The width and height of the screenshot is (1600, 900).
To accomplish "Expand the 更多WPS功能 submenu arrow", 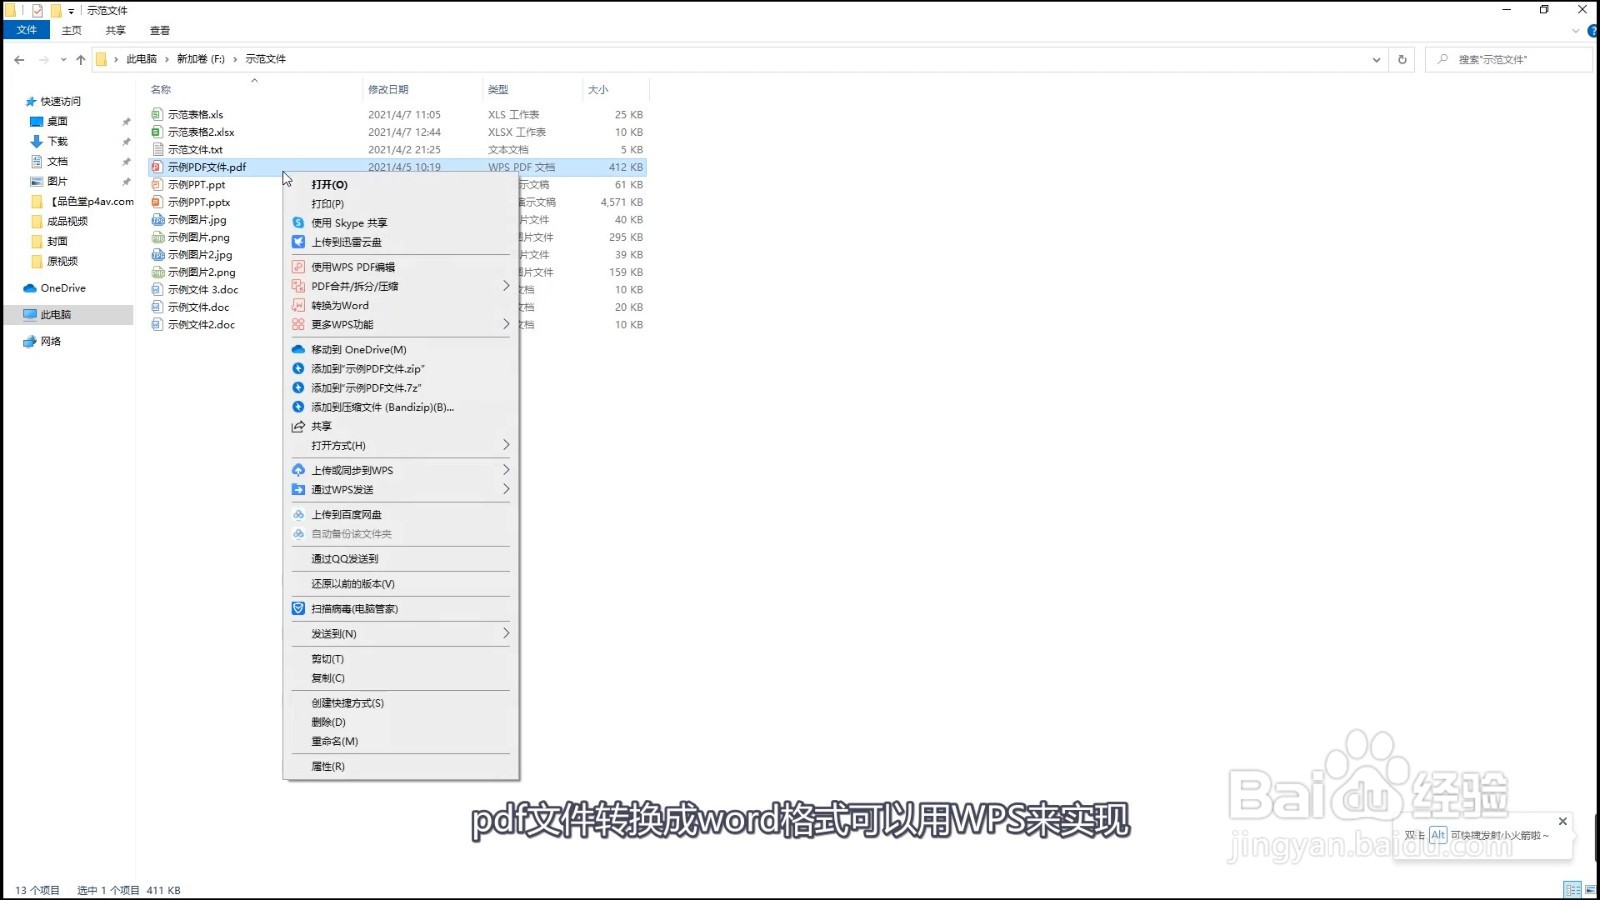I will point(506,324).
